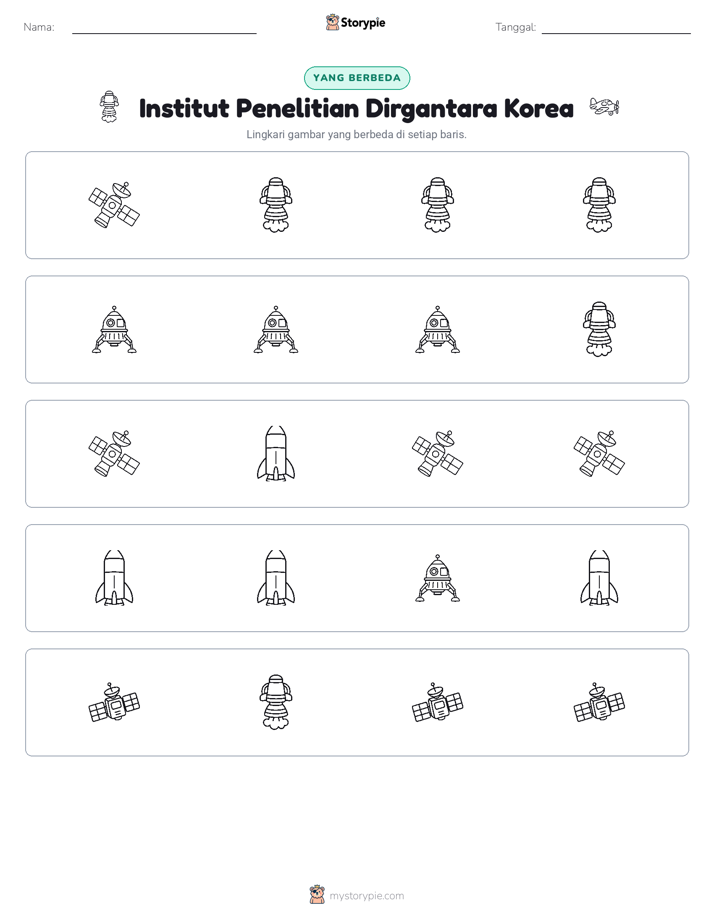This screenshot has width=714, height=924.
Task: Click the YANG BERBEDA badge
Action: coord(356,78)
